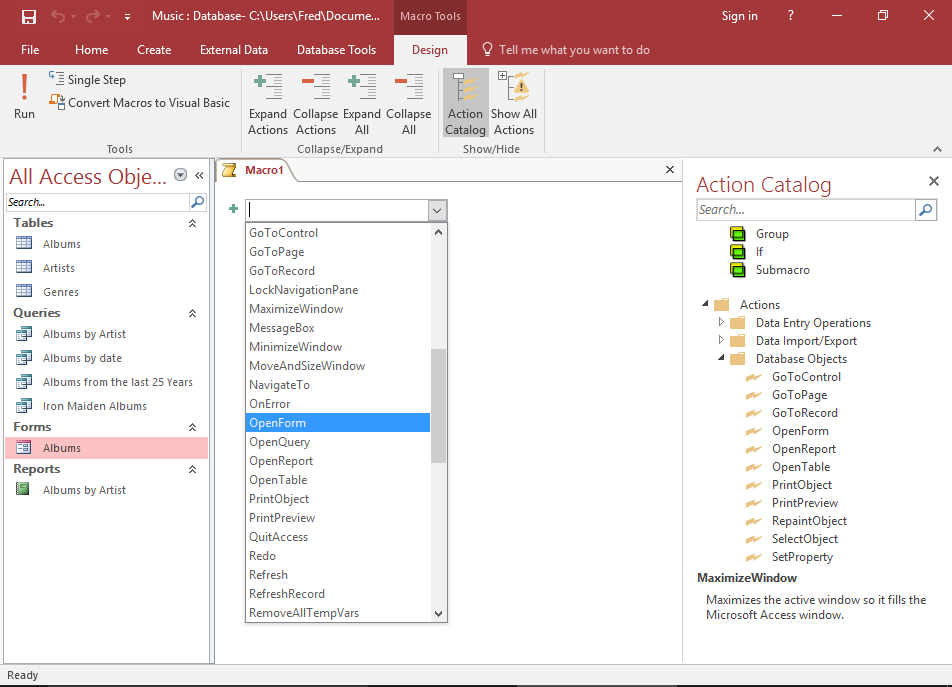Click the Redo icon in title bar

(92, 16)
